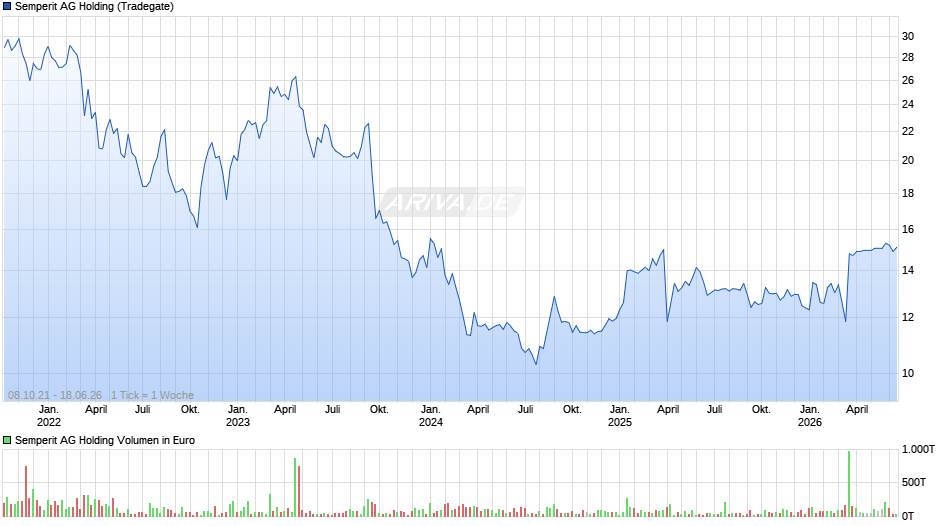Click the date range text '08.10.21 - 18.06.26'

tap(55, 395)
